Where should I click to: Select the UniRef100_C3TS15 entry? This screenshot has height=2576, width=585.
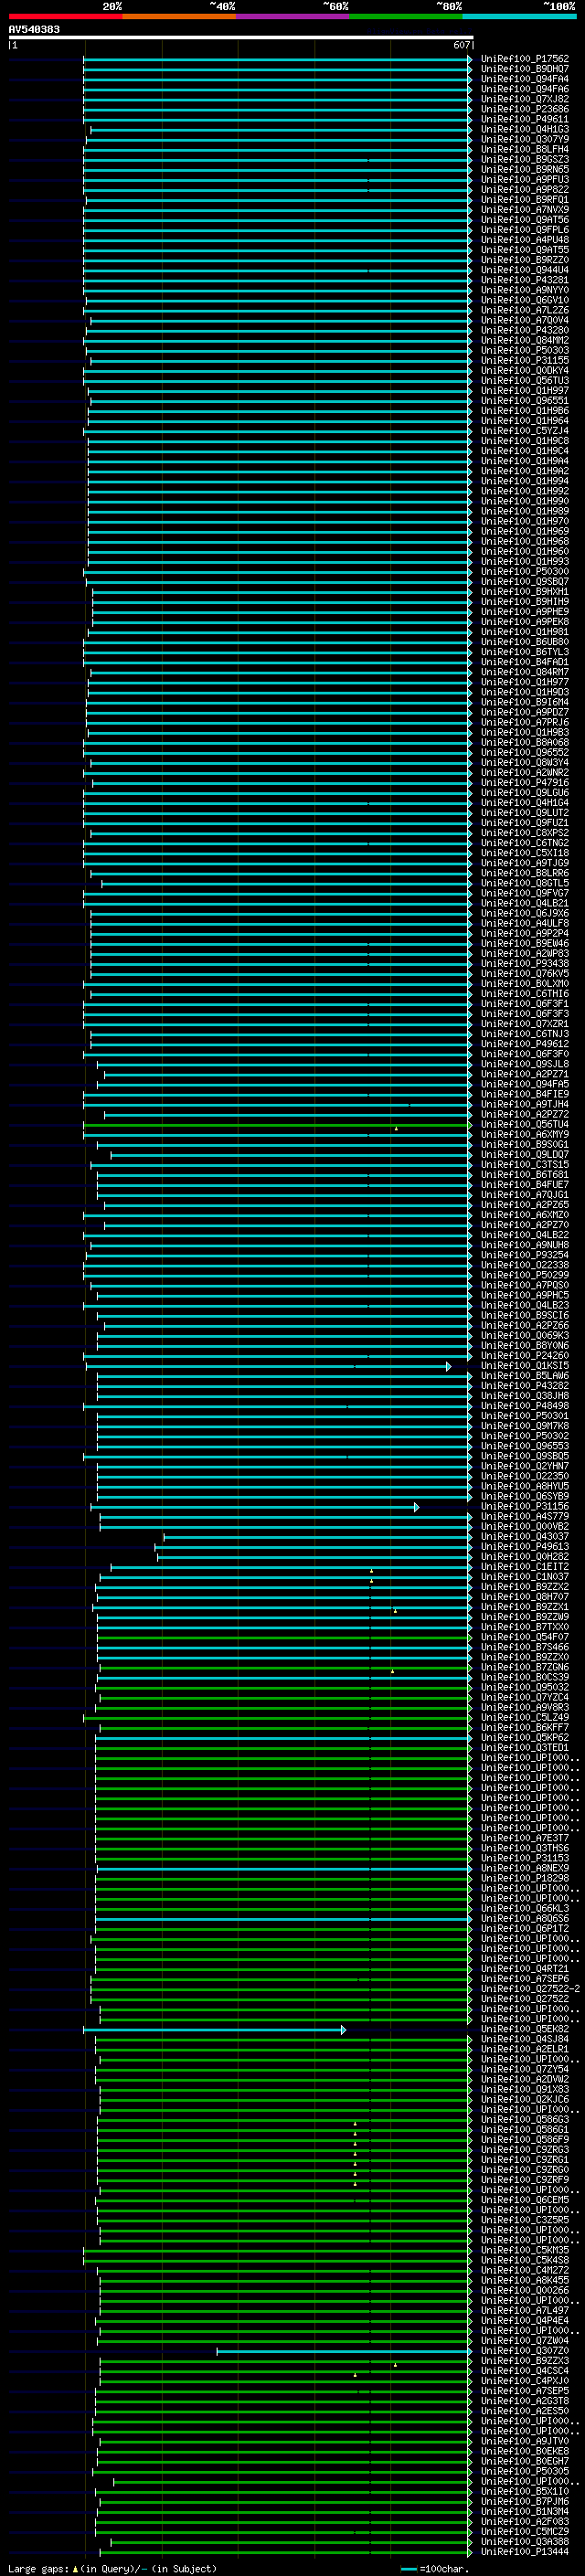(x=524, y=1165)
